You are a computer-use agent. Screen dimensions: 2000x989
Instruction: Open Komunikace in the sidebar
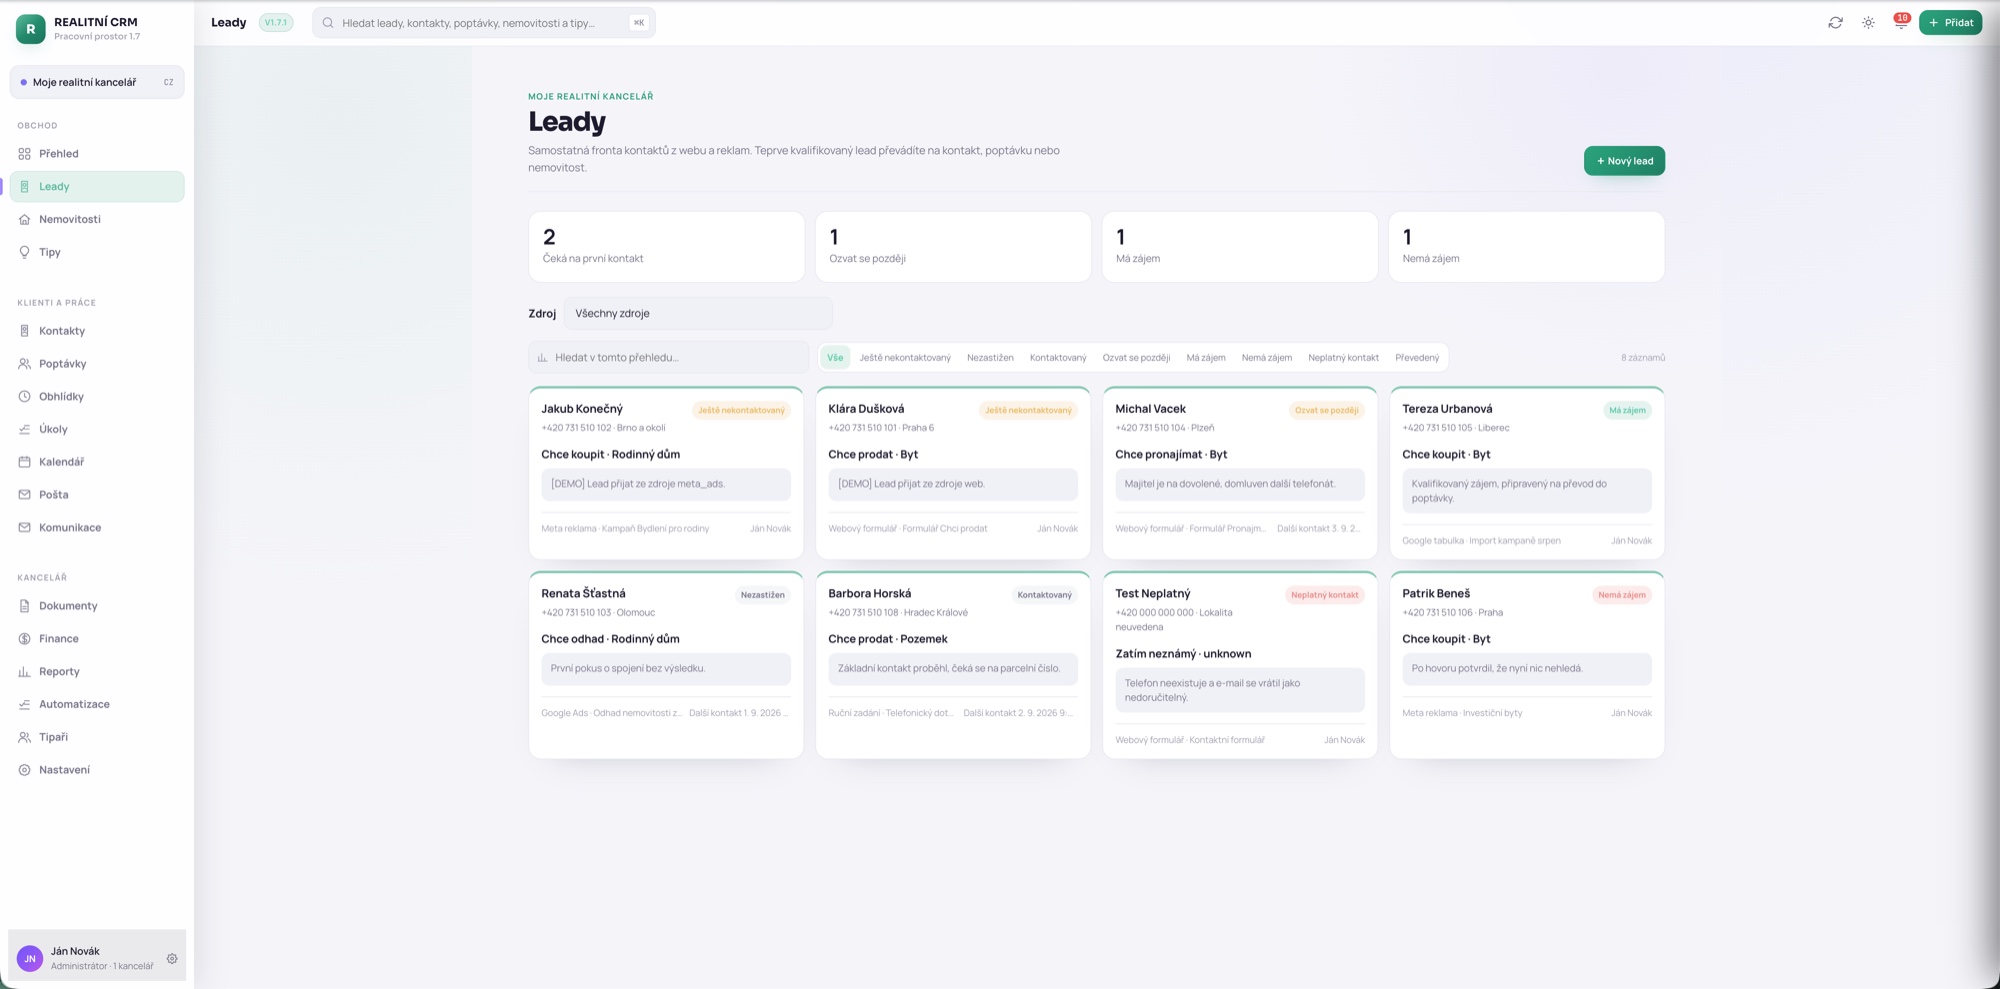tap(97, 528)
